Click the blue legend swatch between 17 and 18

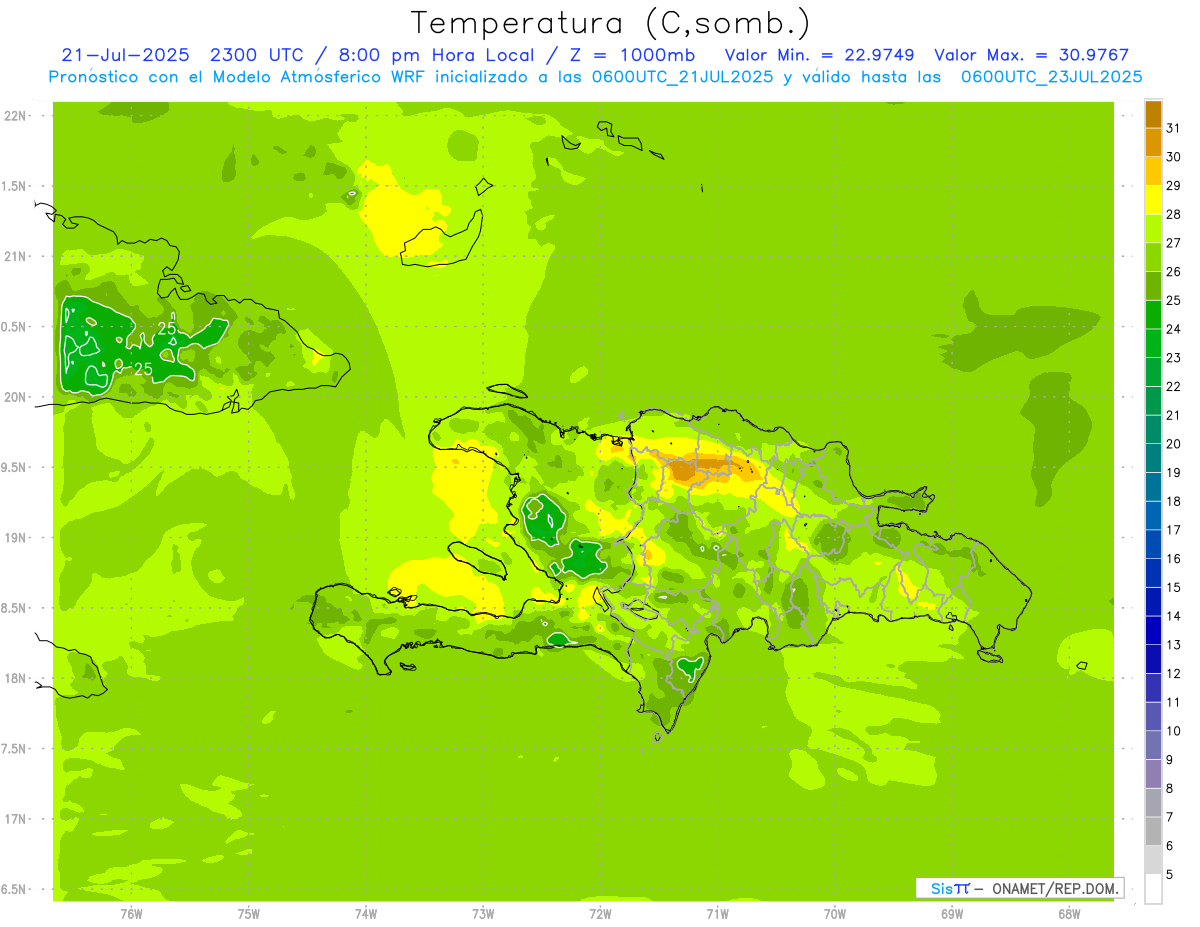1153,516
